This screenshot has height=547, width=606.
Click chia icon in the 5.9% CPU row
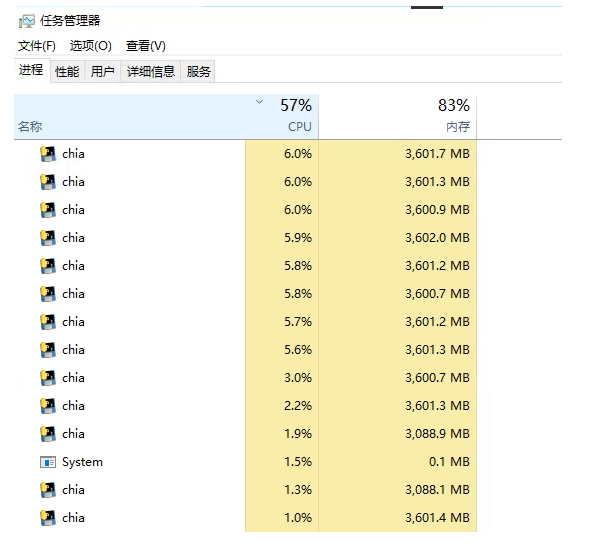47,238
